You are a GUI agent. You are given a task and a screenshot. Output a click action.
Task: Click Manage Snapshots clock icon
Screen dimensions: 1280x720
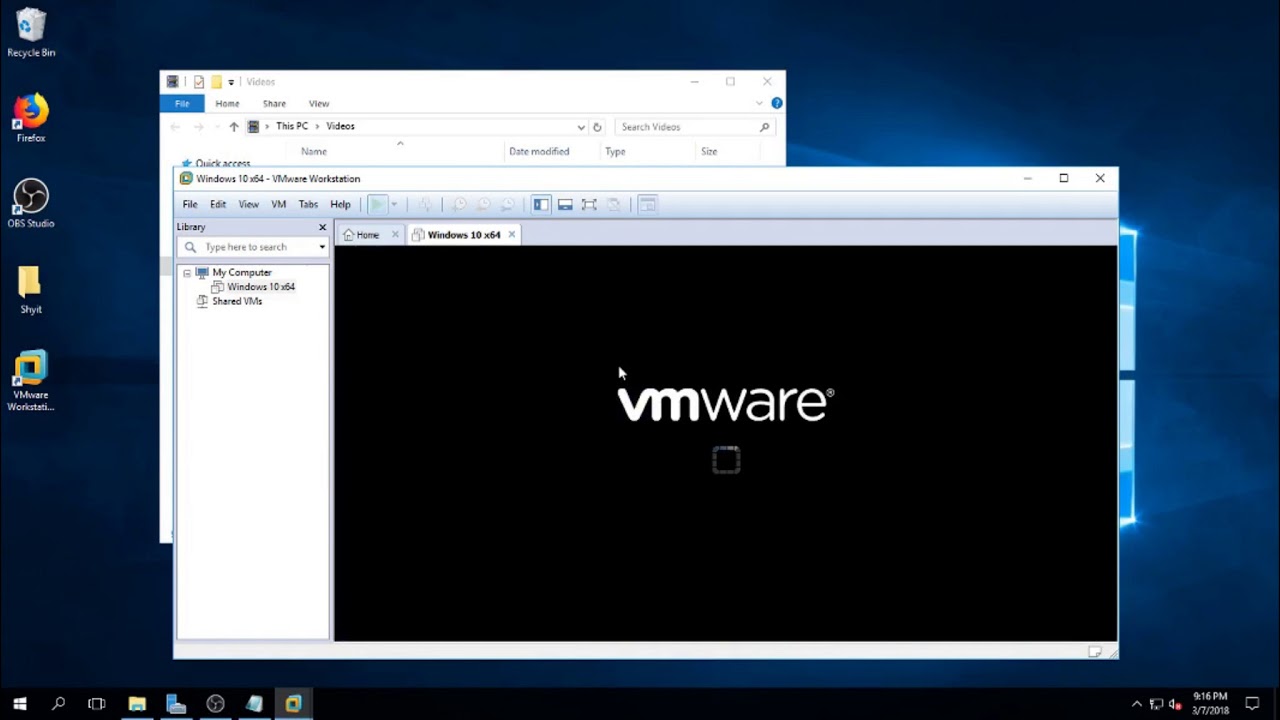[x=507, y=204]
